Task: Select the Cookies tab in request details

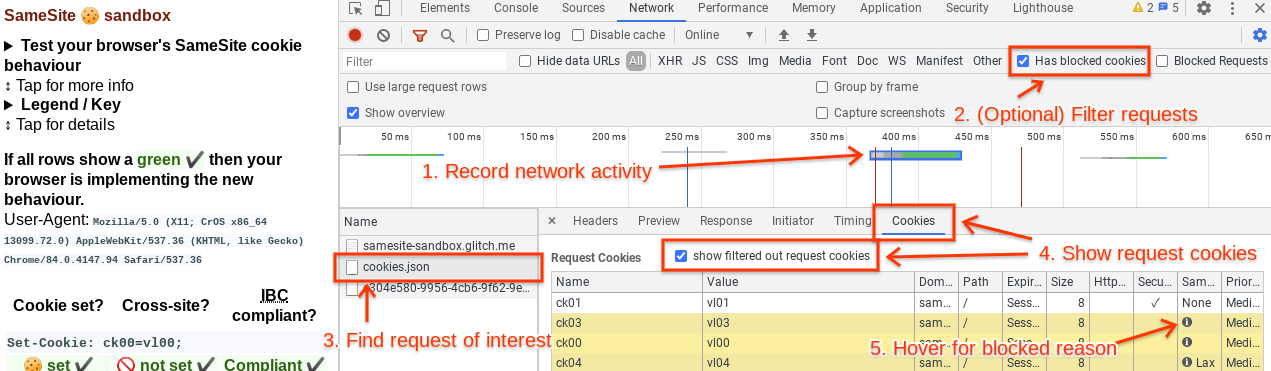Action: [913, 221]
